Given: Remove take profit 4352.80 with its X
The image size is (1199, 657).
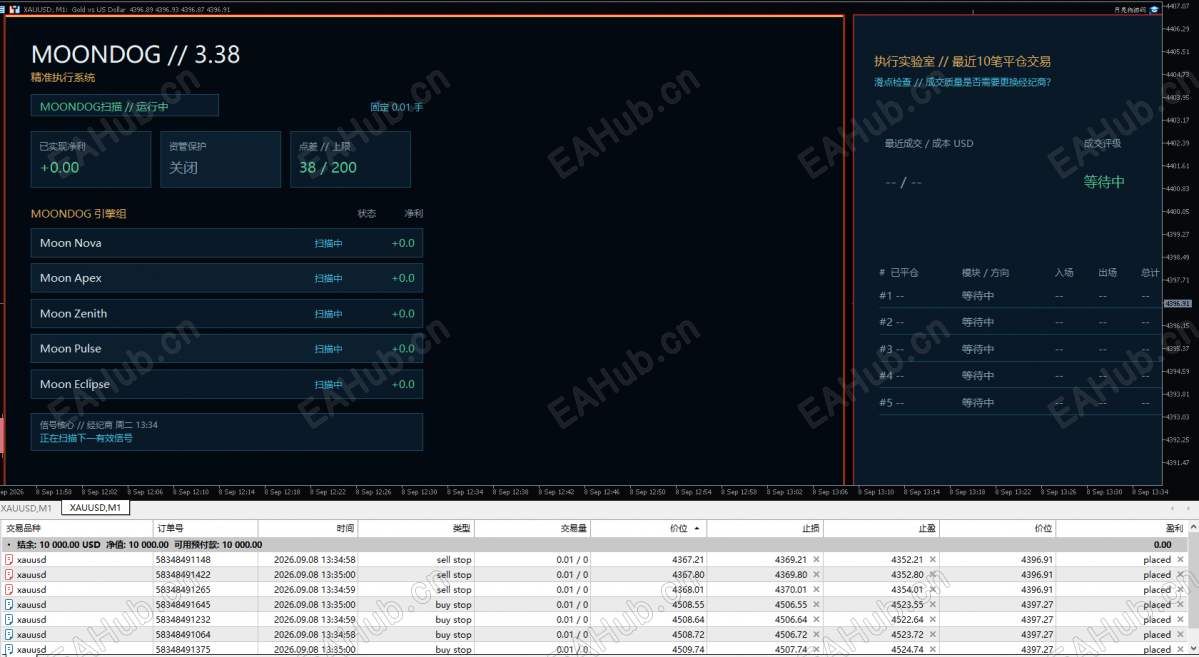Looking at the screenshot, I should [933, 574].
